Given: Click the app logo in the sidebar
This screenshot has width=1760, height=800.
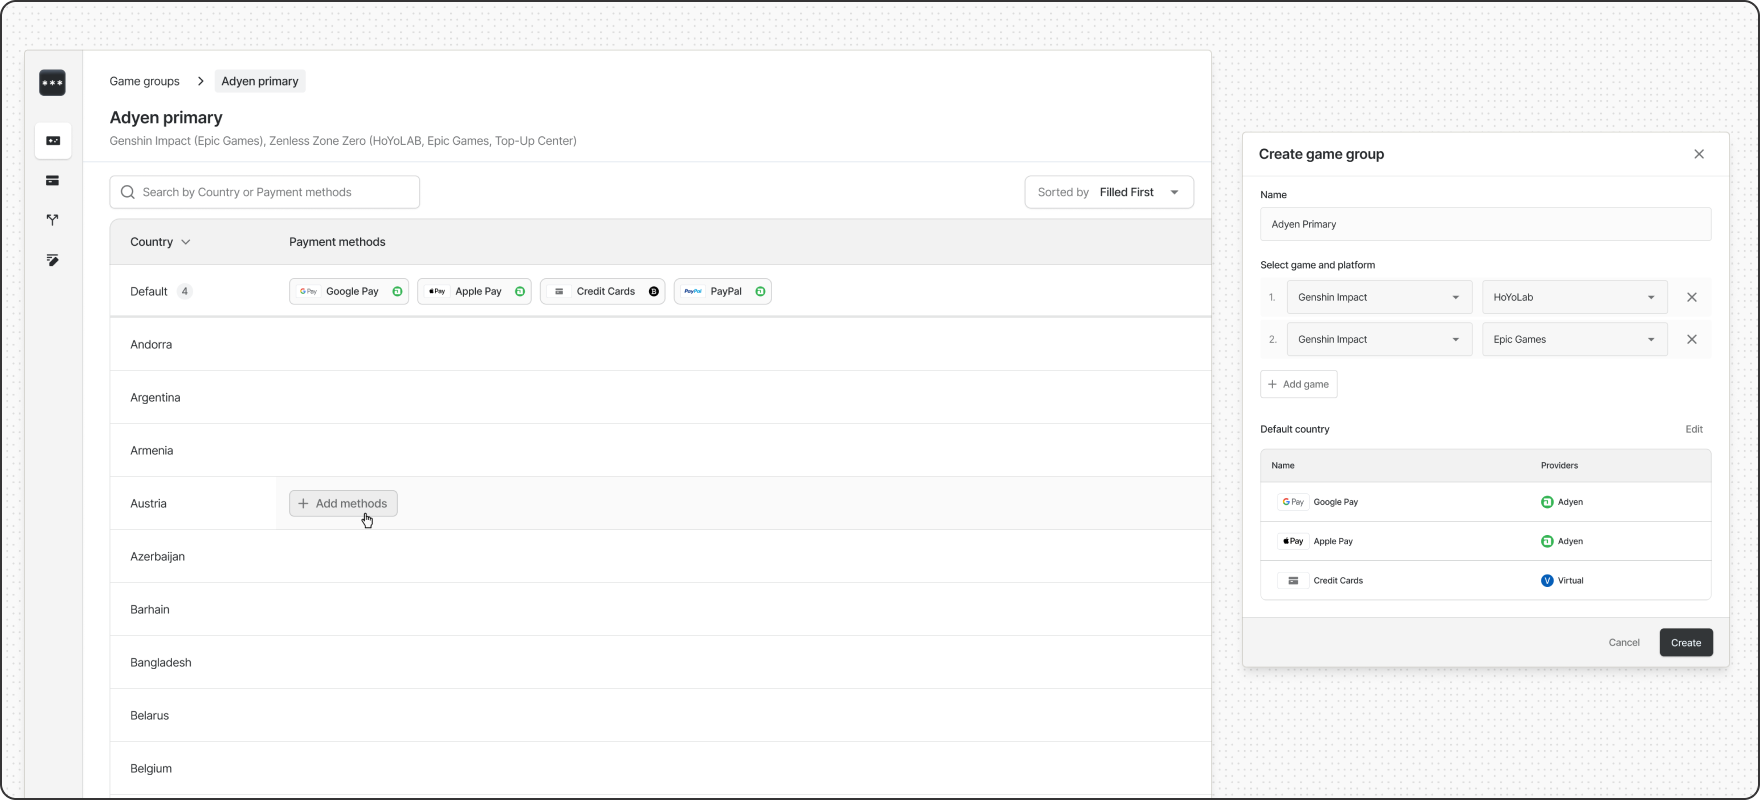Looking at the screenshot, I should (52, 83).
